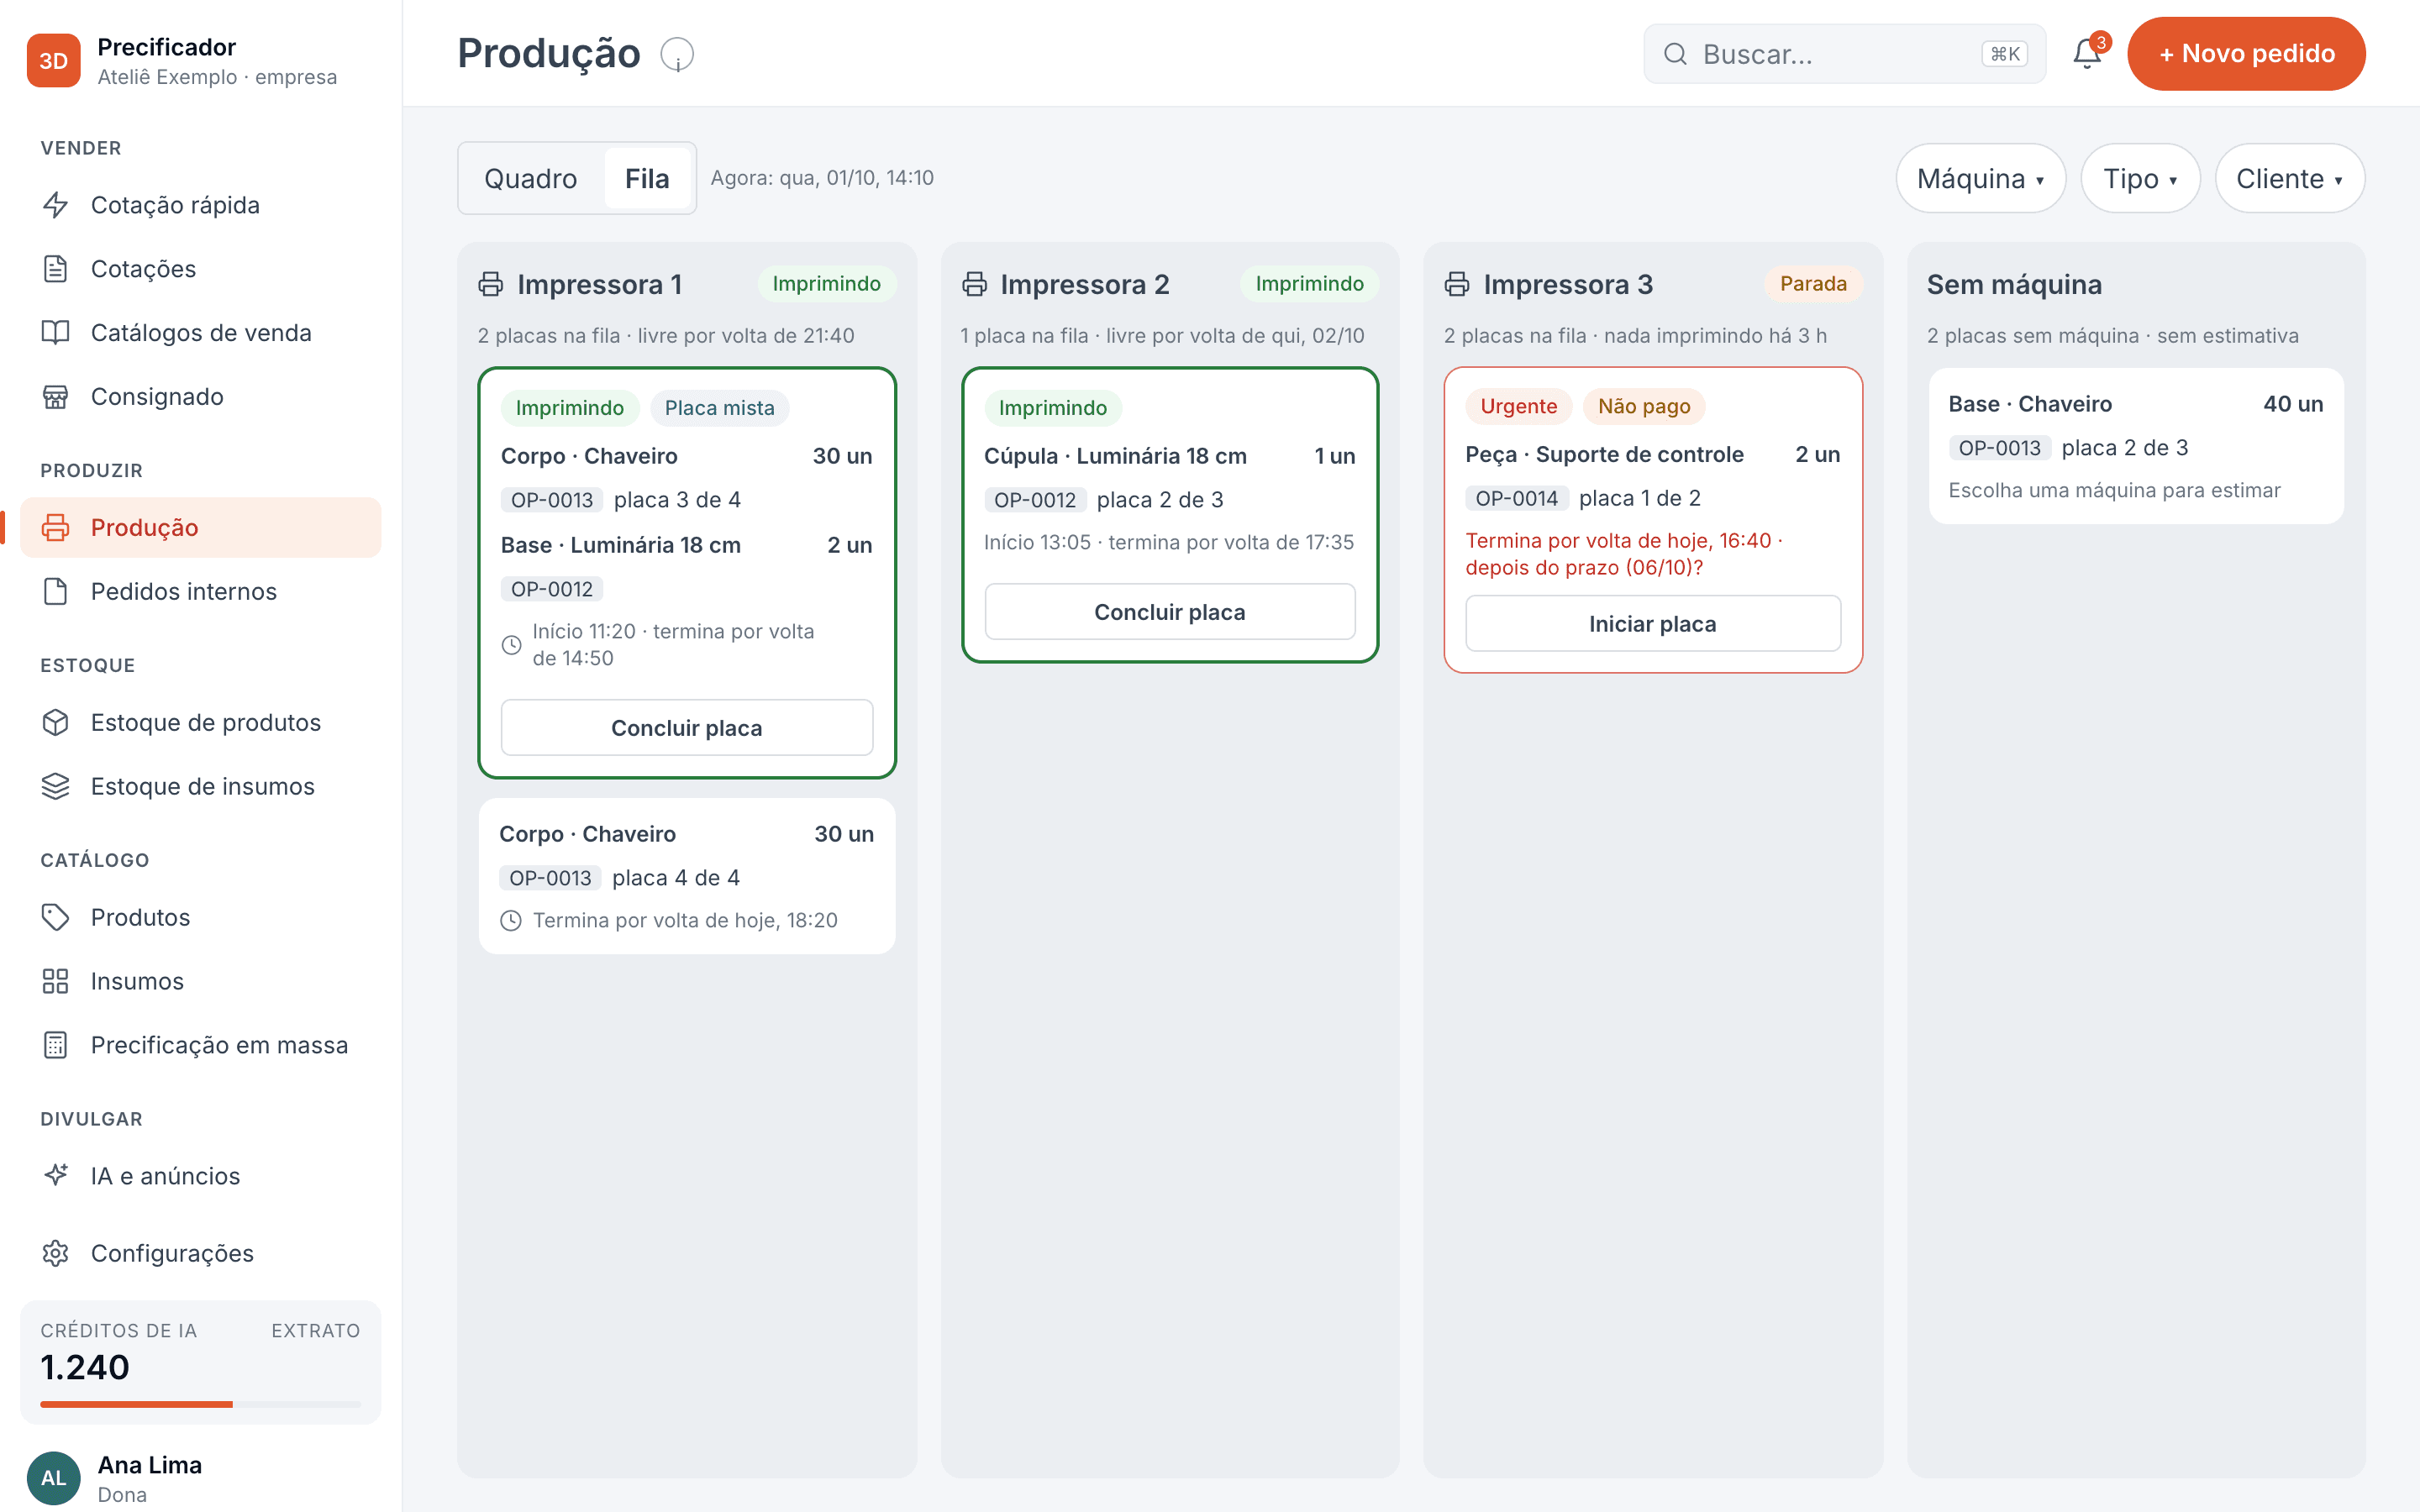Open the Extrato credits link

pyautogui.click(x=316, y=1330)
